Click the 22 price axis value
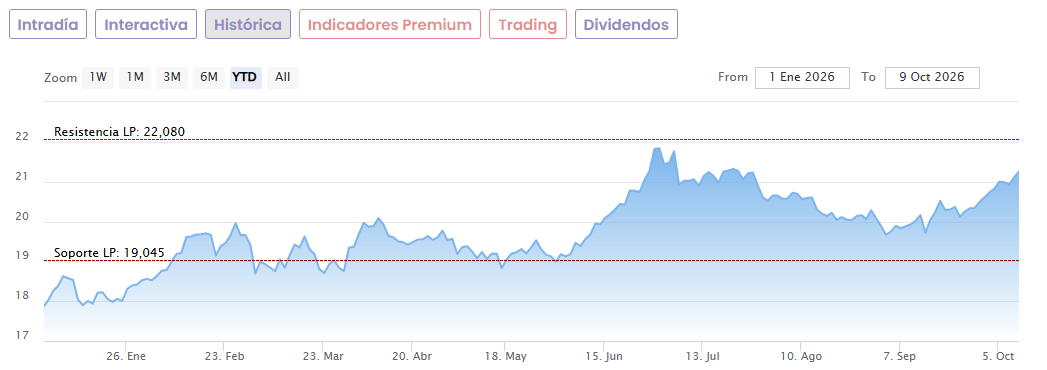 tap(22, 136)
